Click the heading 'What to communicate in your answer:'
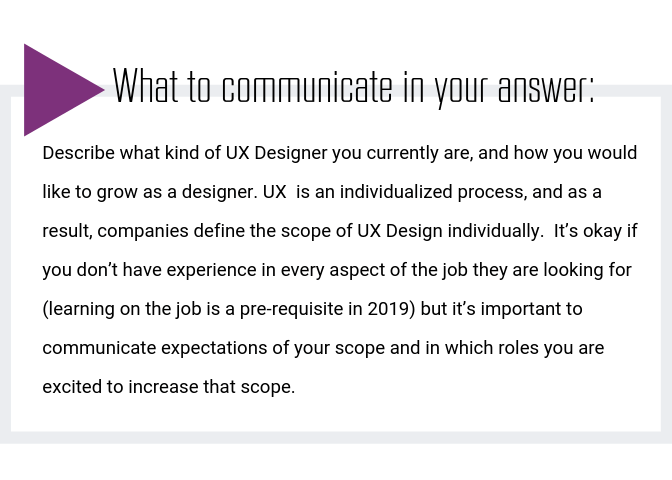This screenshot has width=672, height=480. tap(354, 87)
